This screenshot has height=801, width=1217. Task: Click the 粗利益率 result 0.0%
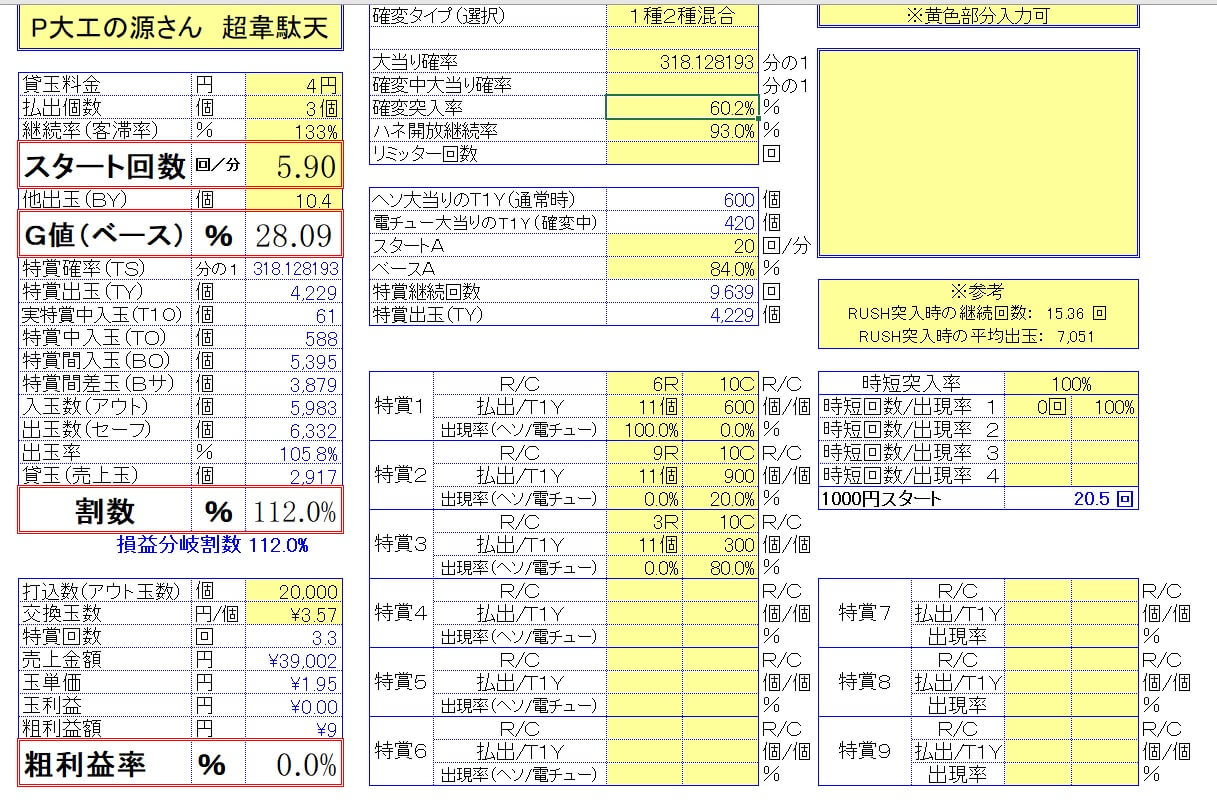pos(293,765)
